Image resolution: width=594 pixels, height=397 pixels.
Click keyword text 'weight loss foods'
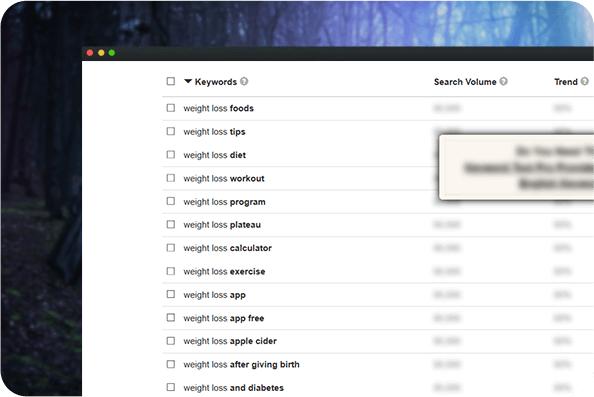[219, 108]
